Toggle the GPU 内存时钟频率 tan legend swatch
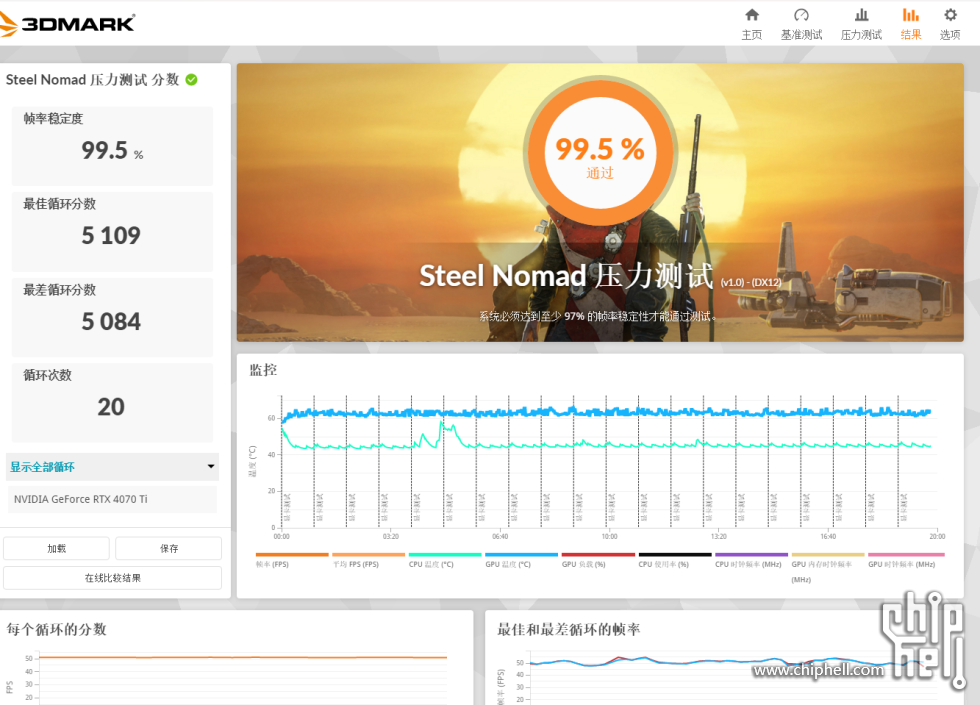Image resolution: width=980 pixels, height=705 pixels. [x=828, y=554]
